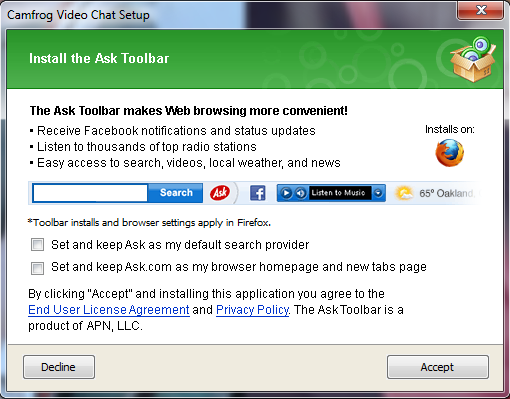The image size is (510, 399).
Task: Close the Camfrog Video Chat Setup window
Action: click(480, 10)
